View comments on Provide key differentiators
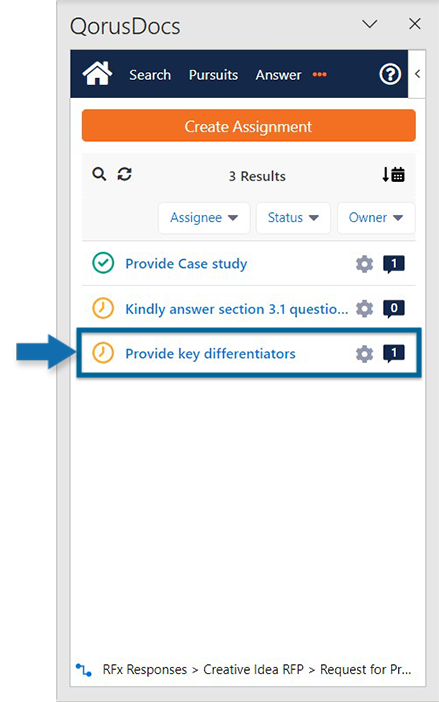The height and width of the screenshot is (702, 439). [x=394, y=354]
